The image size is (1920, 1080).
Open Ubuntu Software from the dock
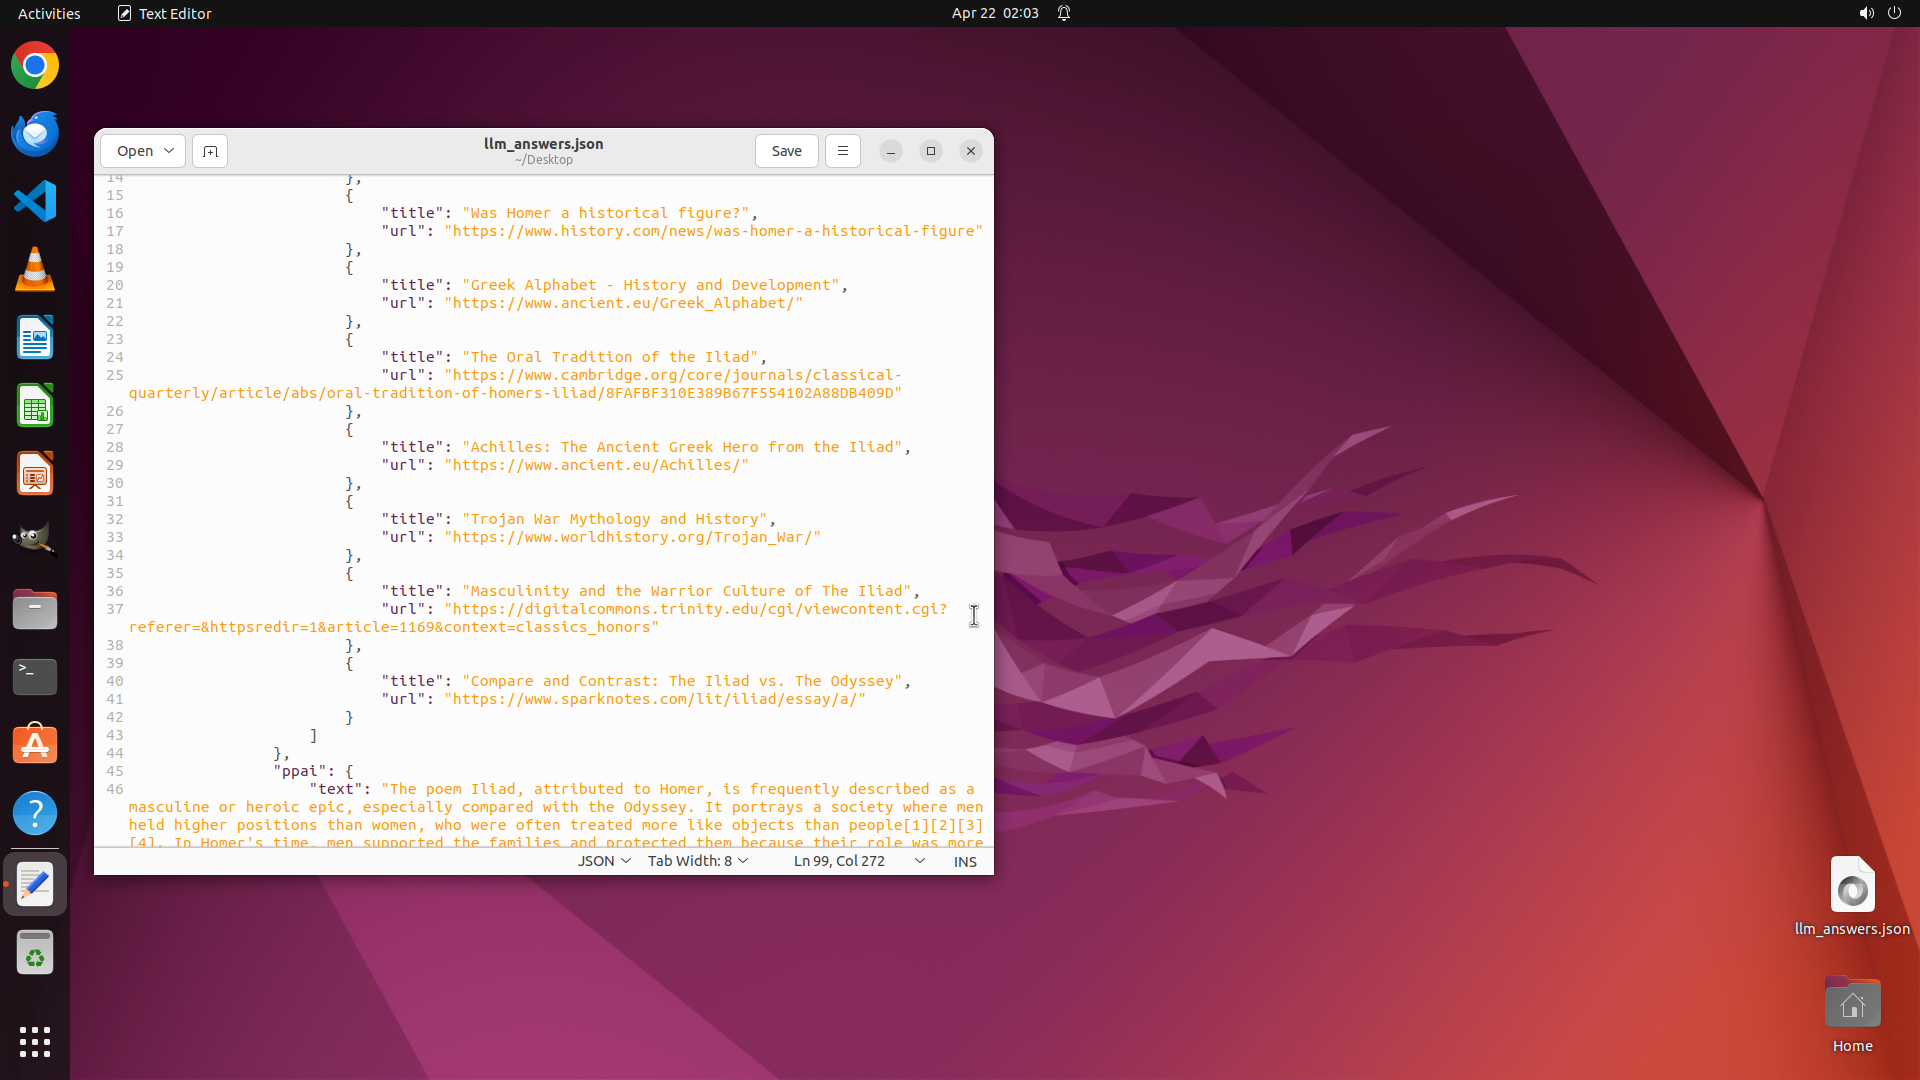pyautogui.click(x=35, y=745)
